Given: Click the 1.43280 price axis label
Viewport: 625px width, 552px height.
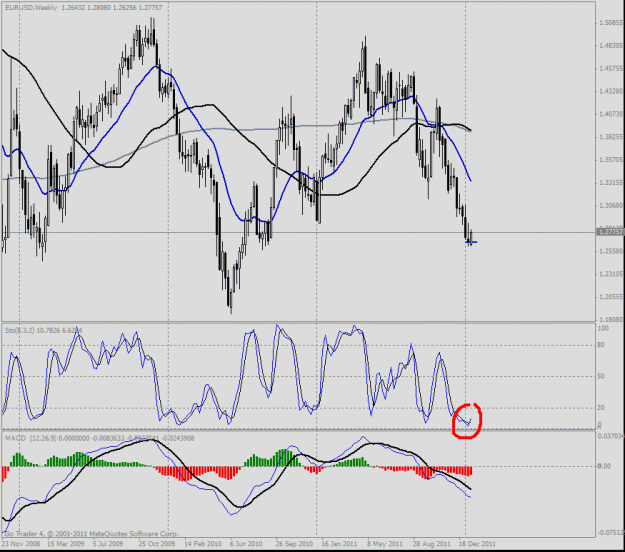Looking at the screenshot, I should (x=611, y=91).
